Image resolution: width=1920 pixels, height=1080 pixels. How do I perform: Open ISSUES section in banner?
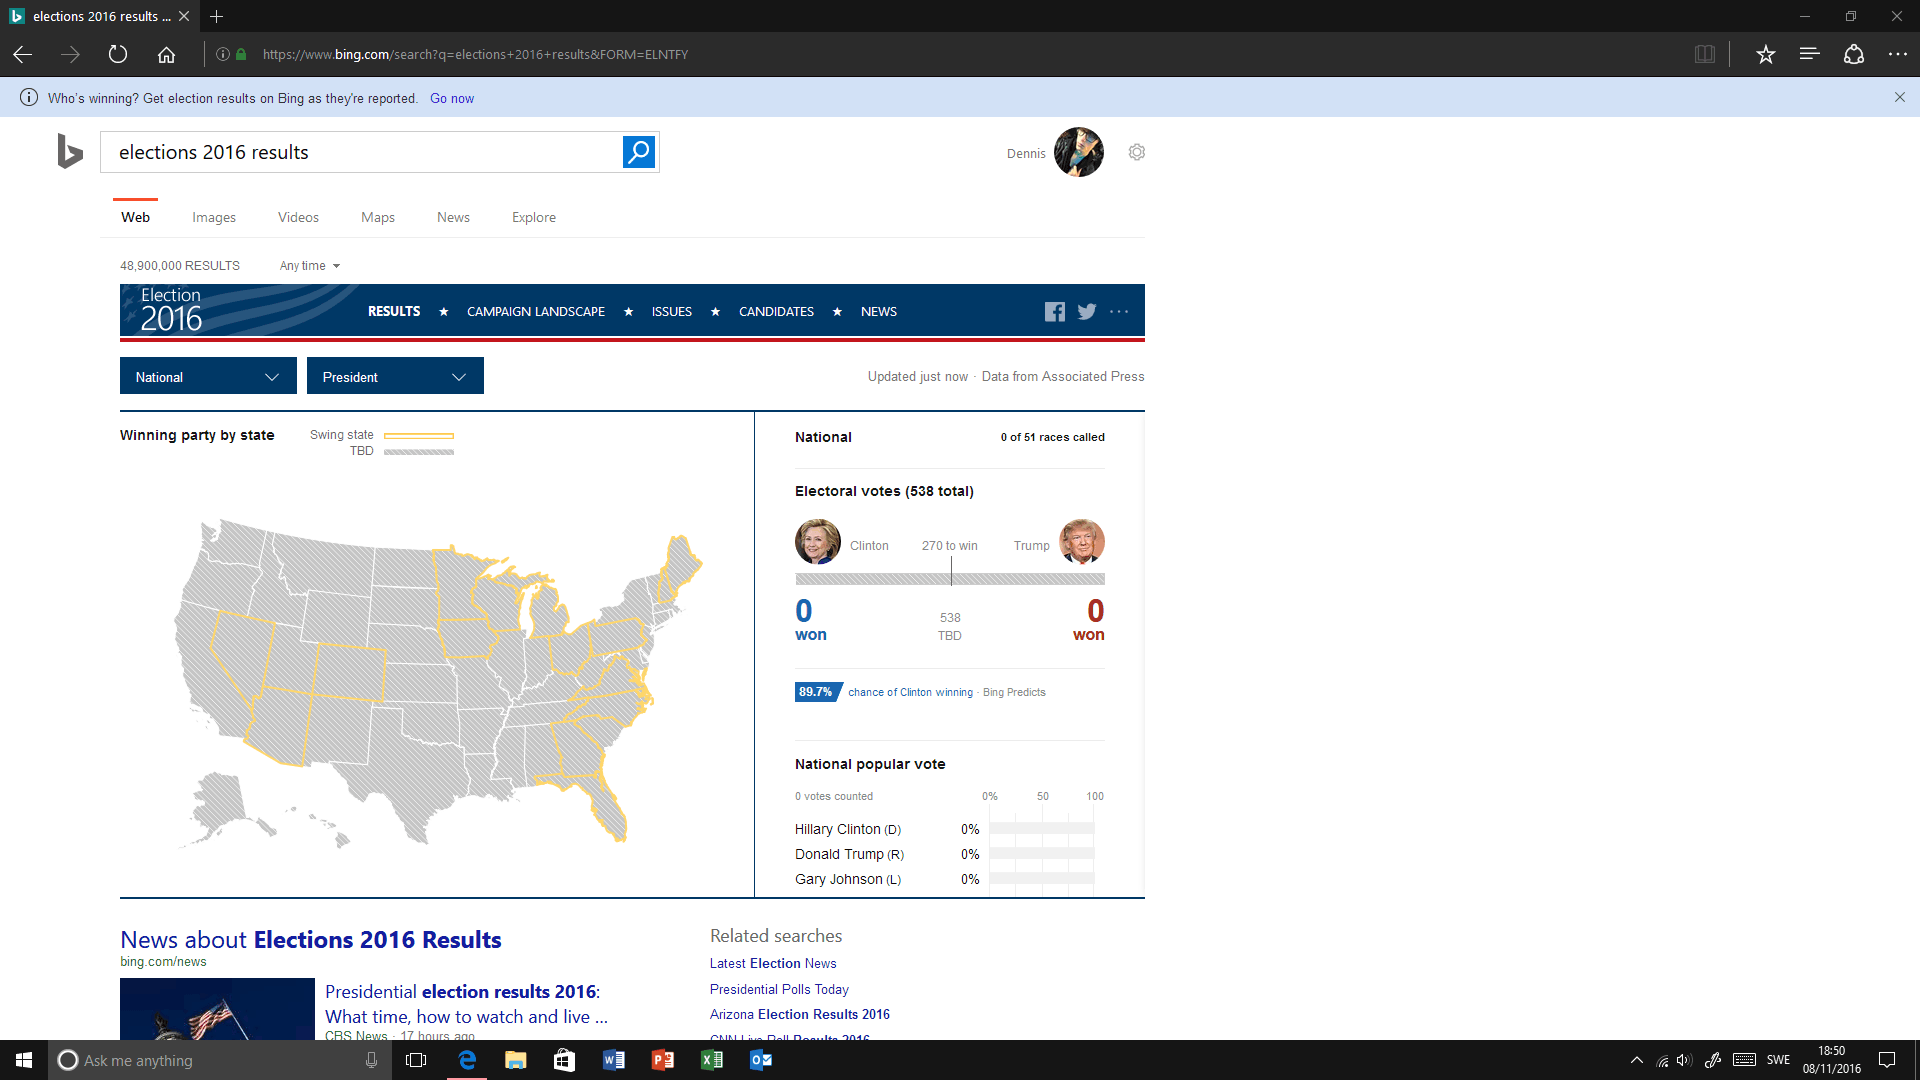(672, 312)
